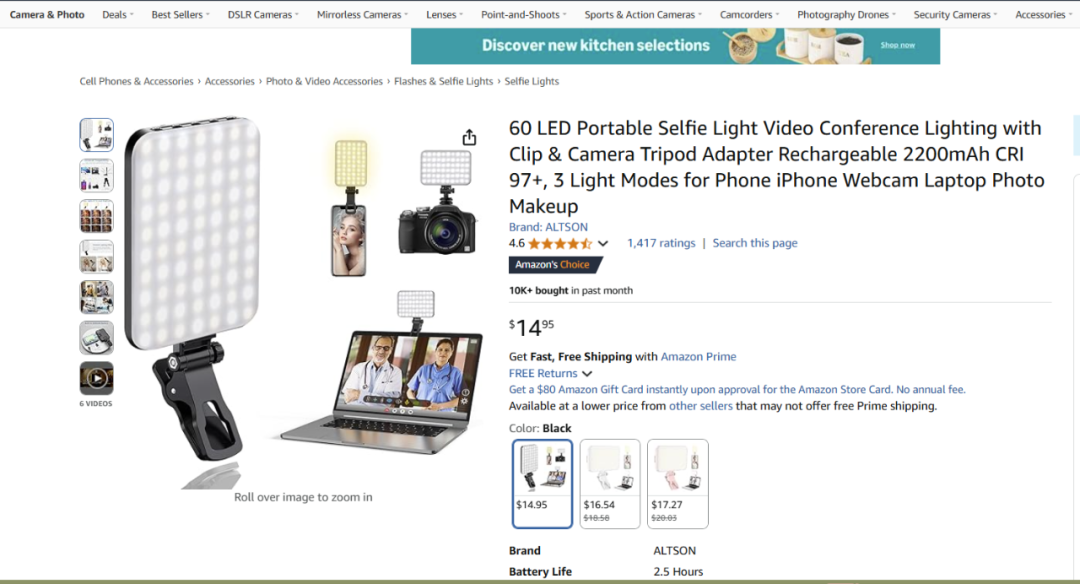Viewport: 1080px width, 584px height.
Task: Visit the Brand: ALTSON store link
Action: tap(548, 227)
